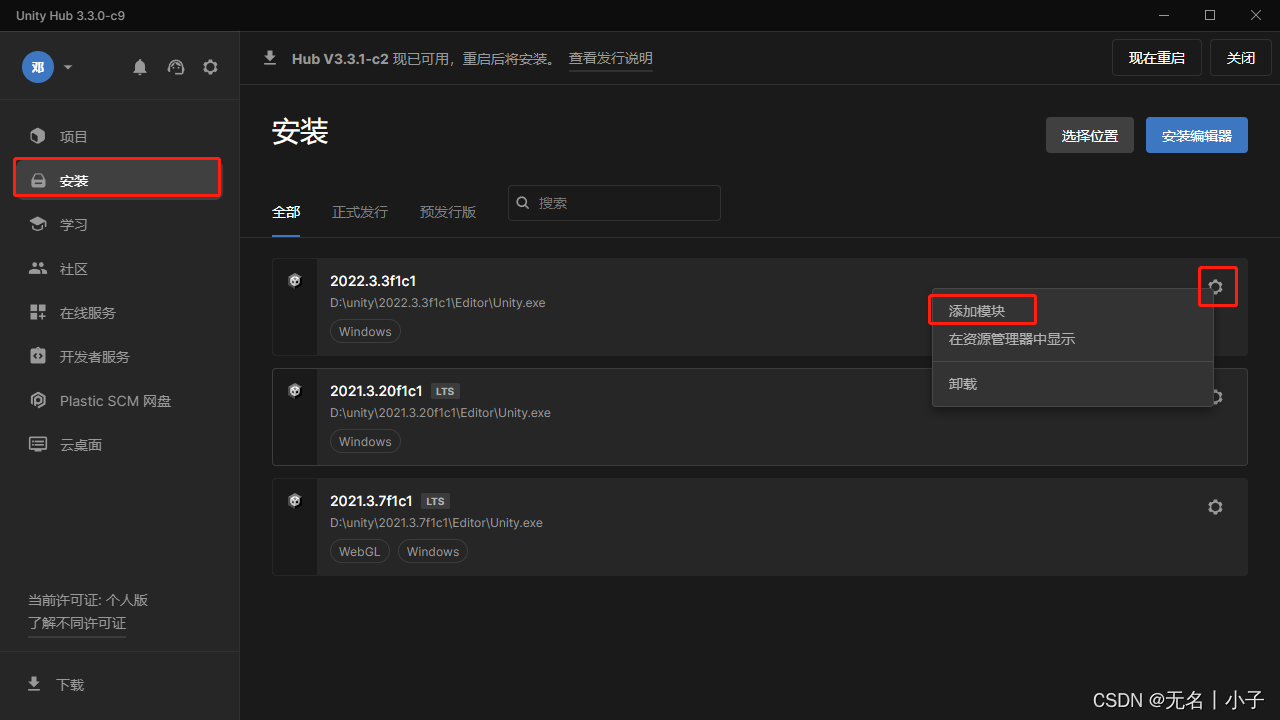Open Unity Hub preferences via gear icon
Viewport: 1280px width, 720px height.
(210, 67)
